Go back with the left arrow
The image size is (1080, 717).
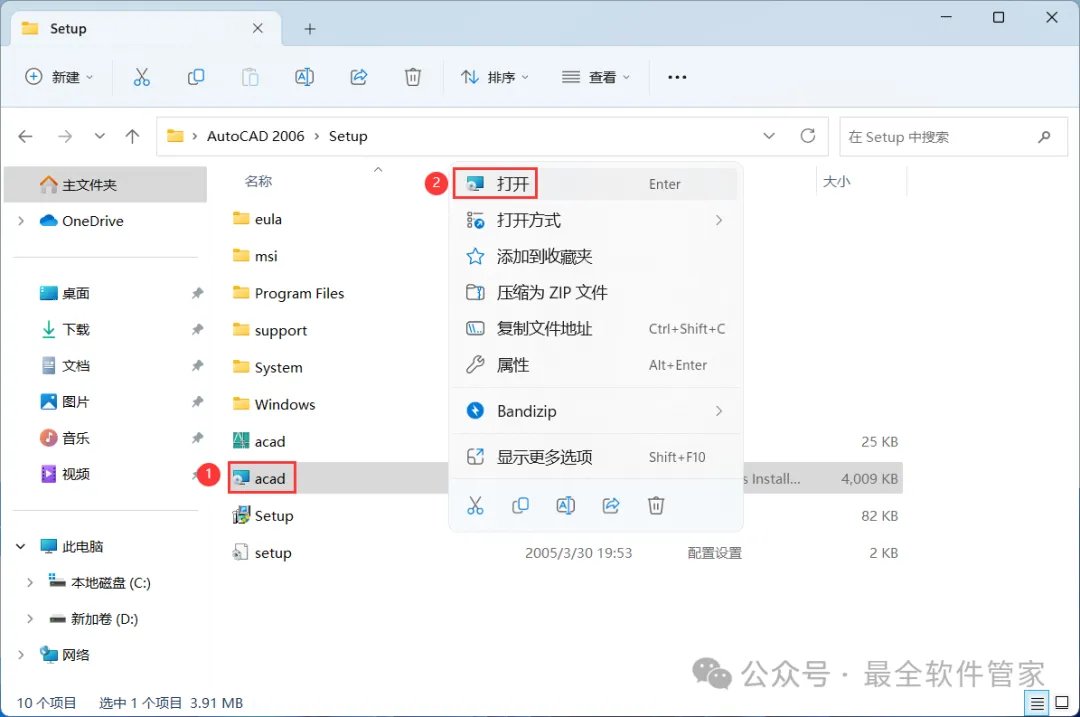point(25,136)
